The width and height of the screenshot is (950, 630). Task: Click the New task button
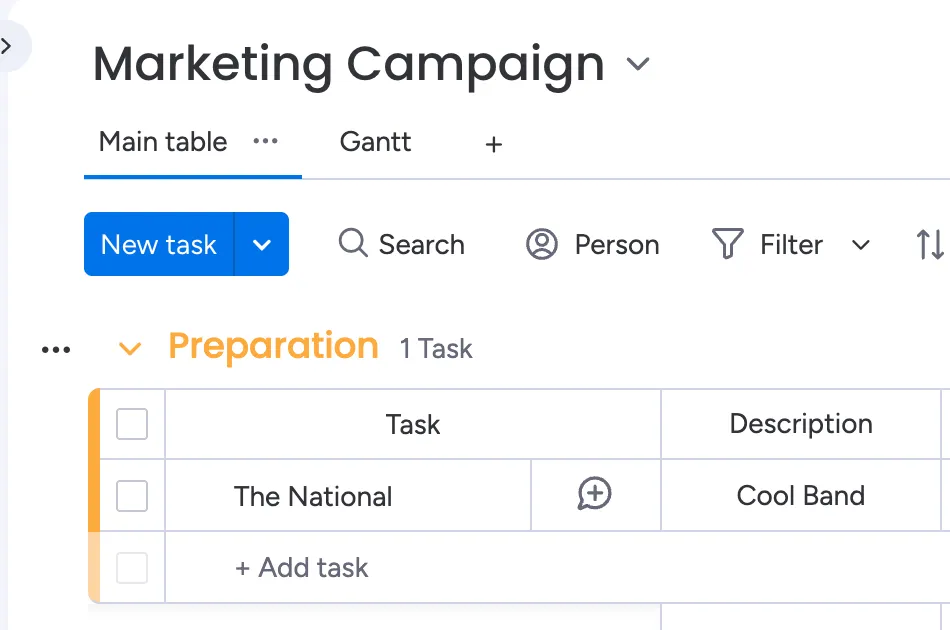[x=159, y=245]
